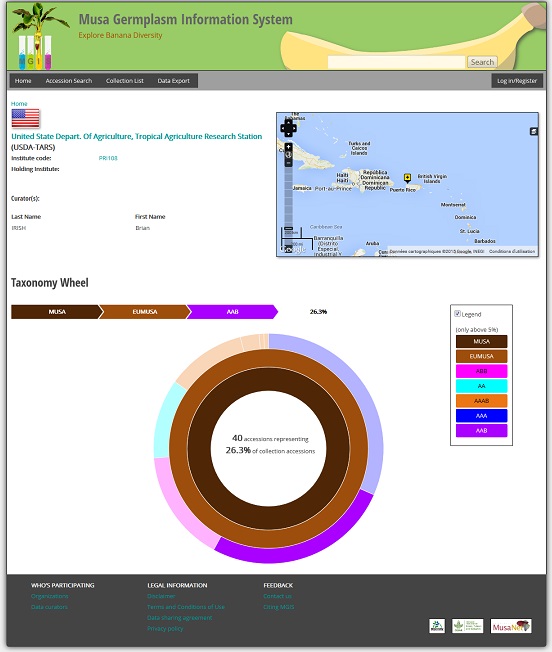The width and height of the screenshot is (552, 652).
Task: Select the EUMUSA legend swatch
Action: click(481, 356)
